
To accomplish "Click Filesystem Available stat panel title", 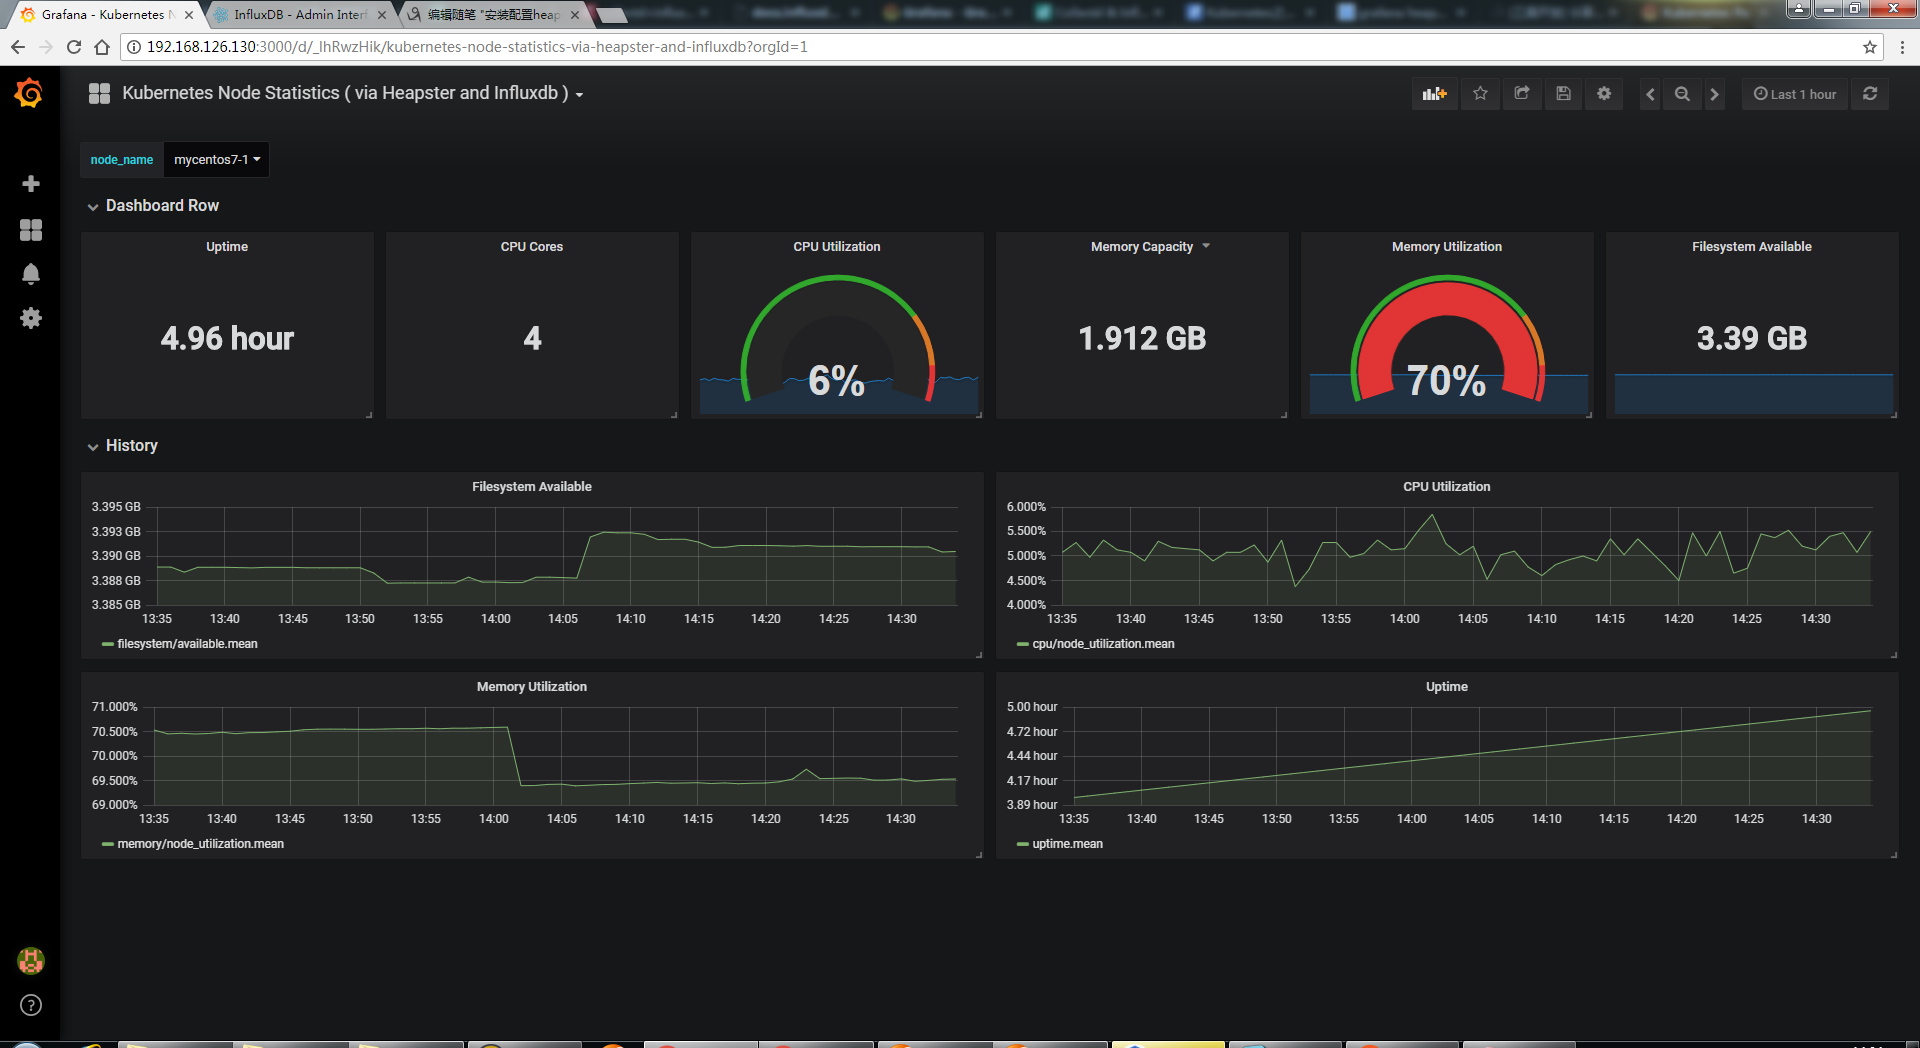I will (x=1752, y=247).
